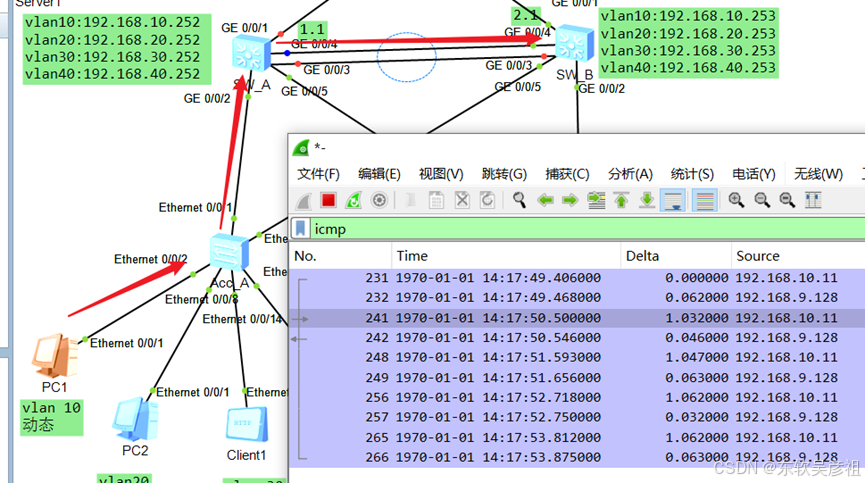Toggle auto scroll during live capture
The width and height of the screenshot is (865, 483).
(x=672, y=200)
